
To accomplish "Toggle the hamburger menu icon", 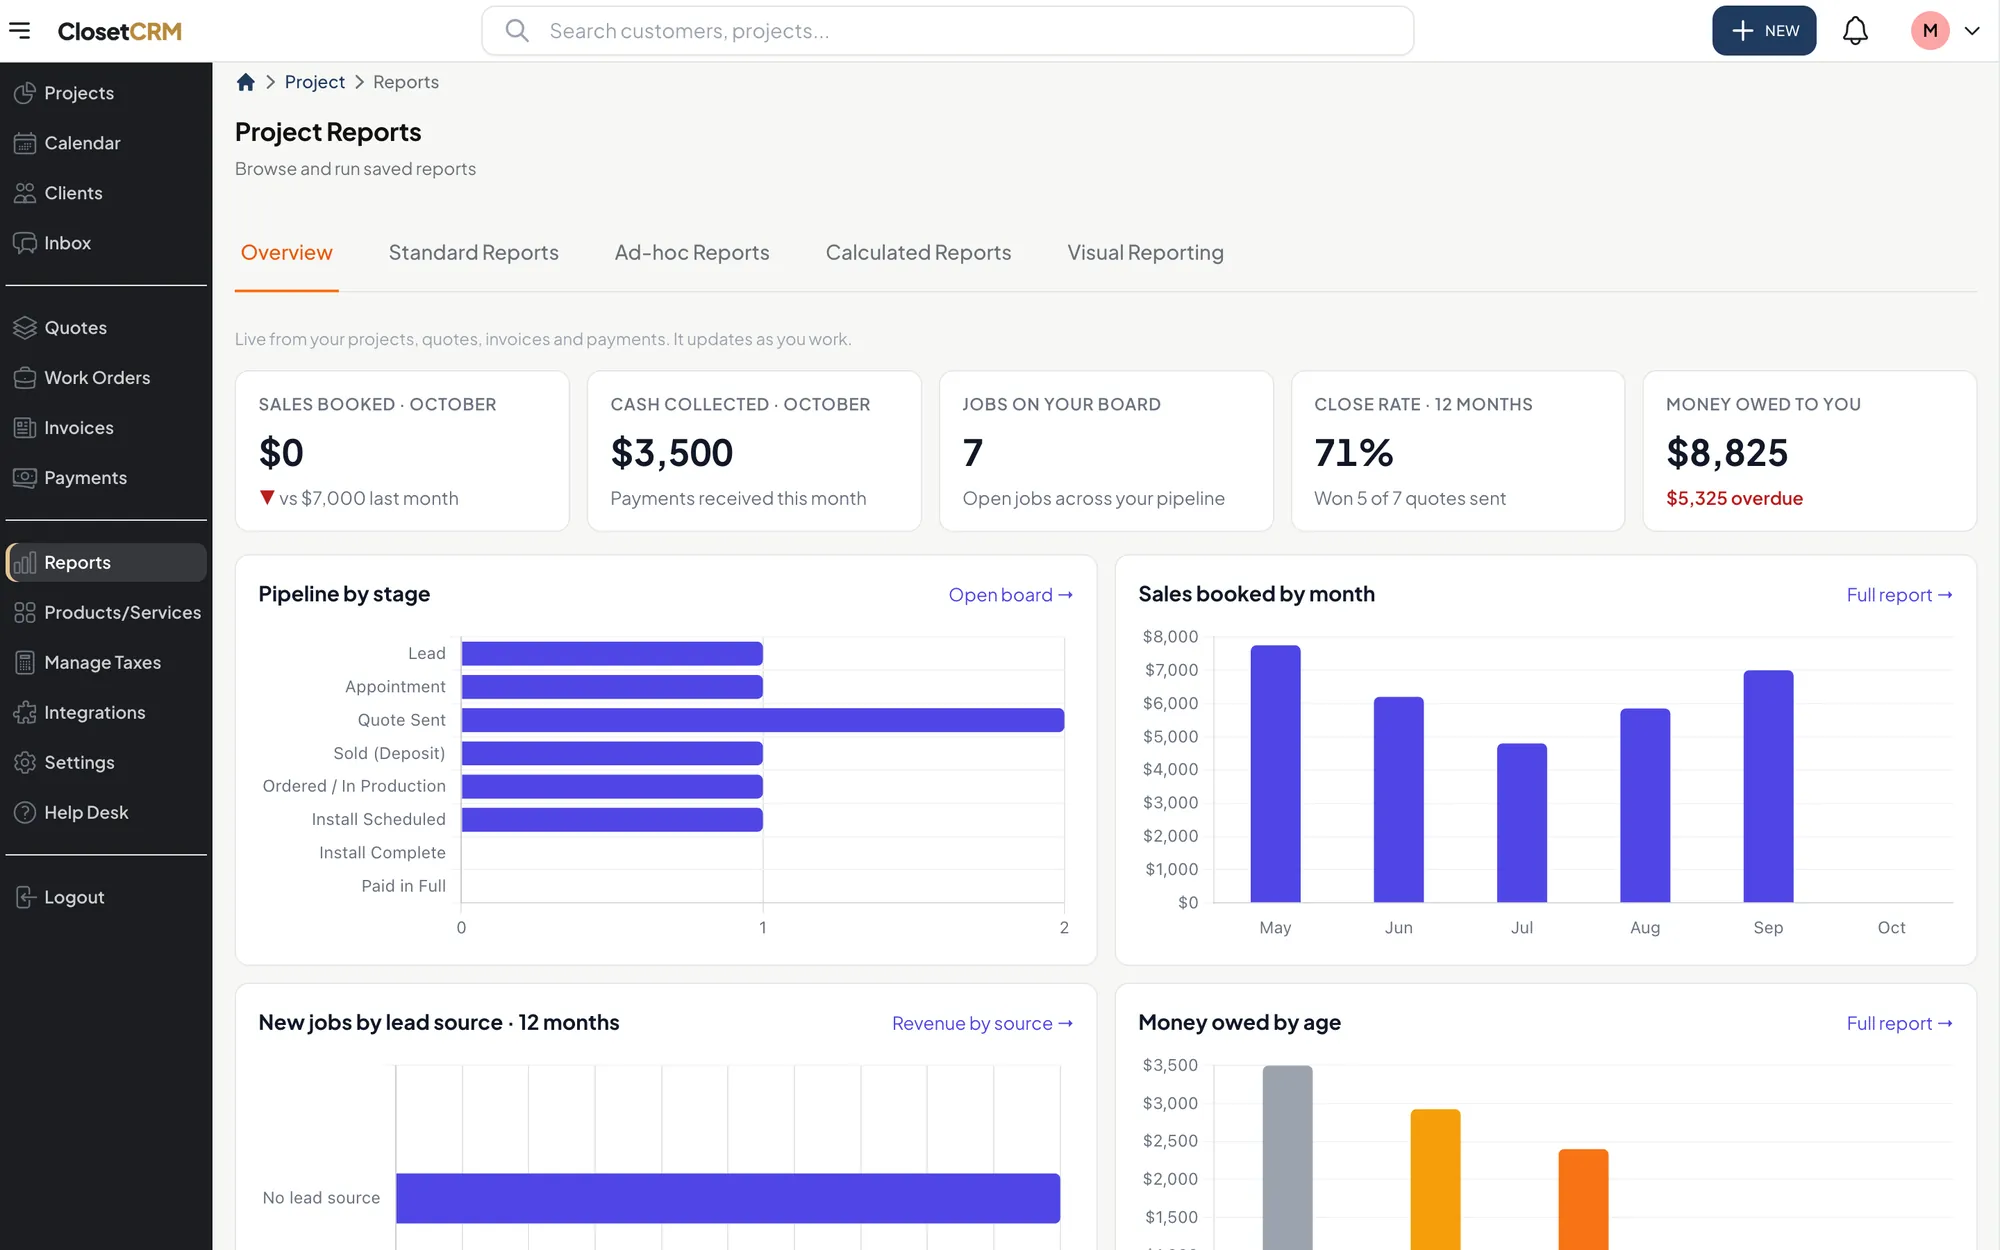I will 19,31.
